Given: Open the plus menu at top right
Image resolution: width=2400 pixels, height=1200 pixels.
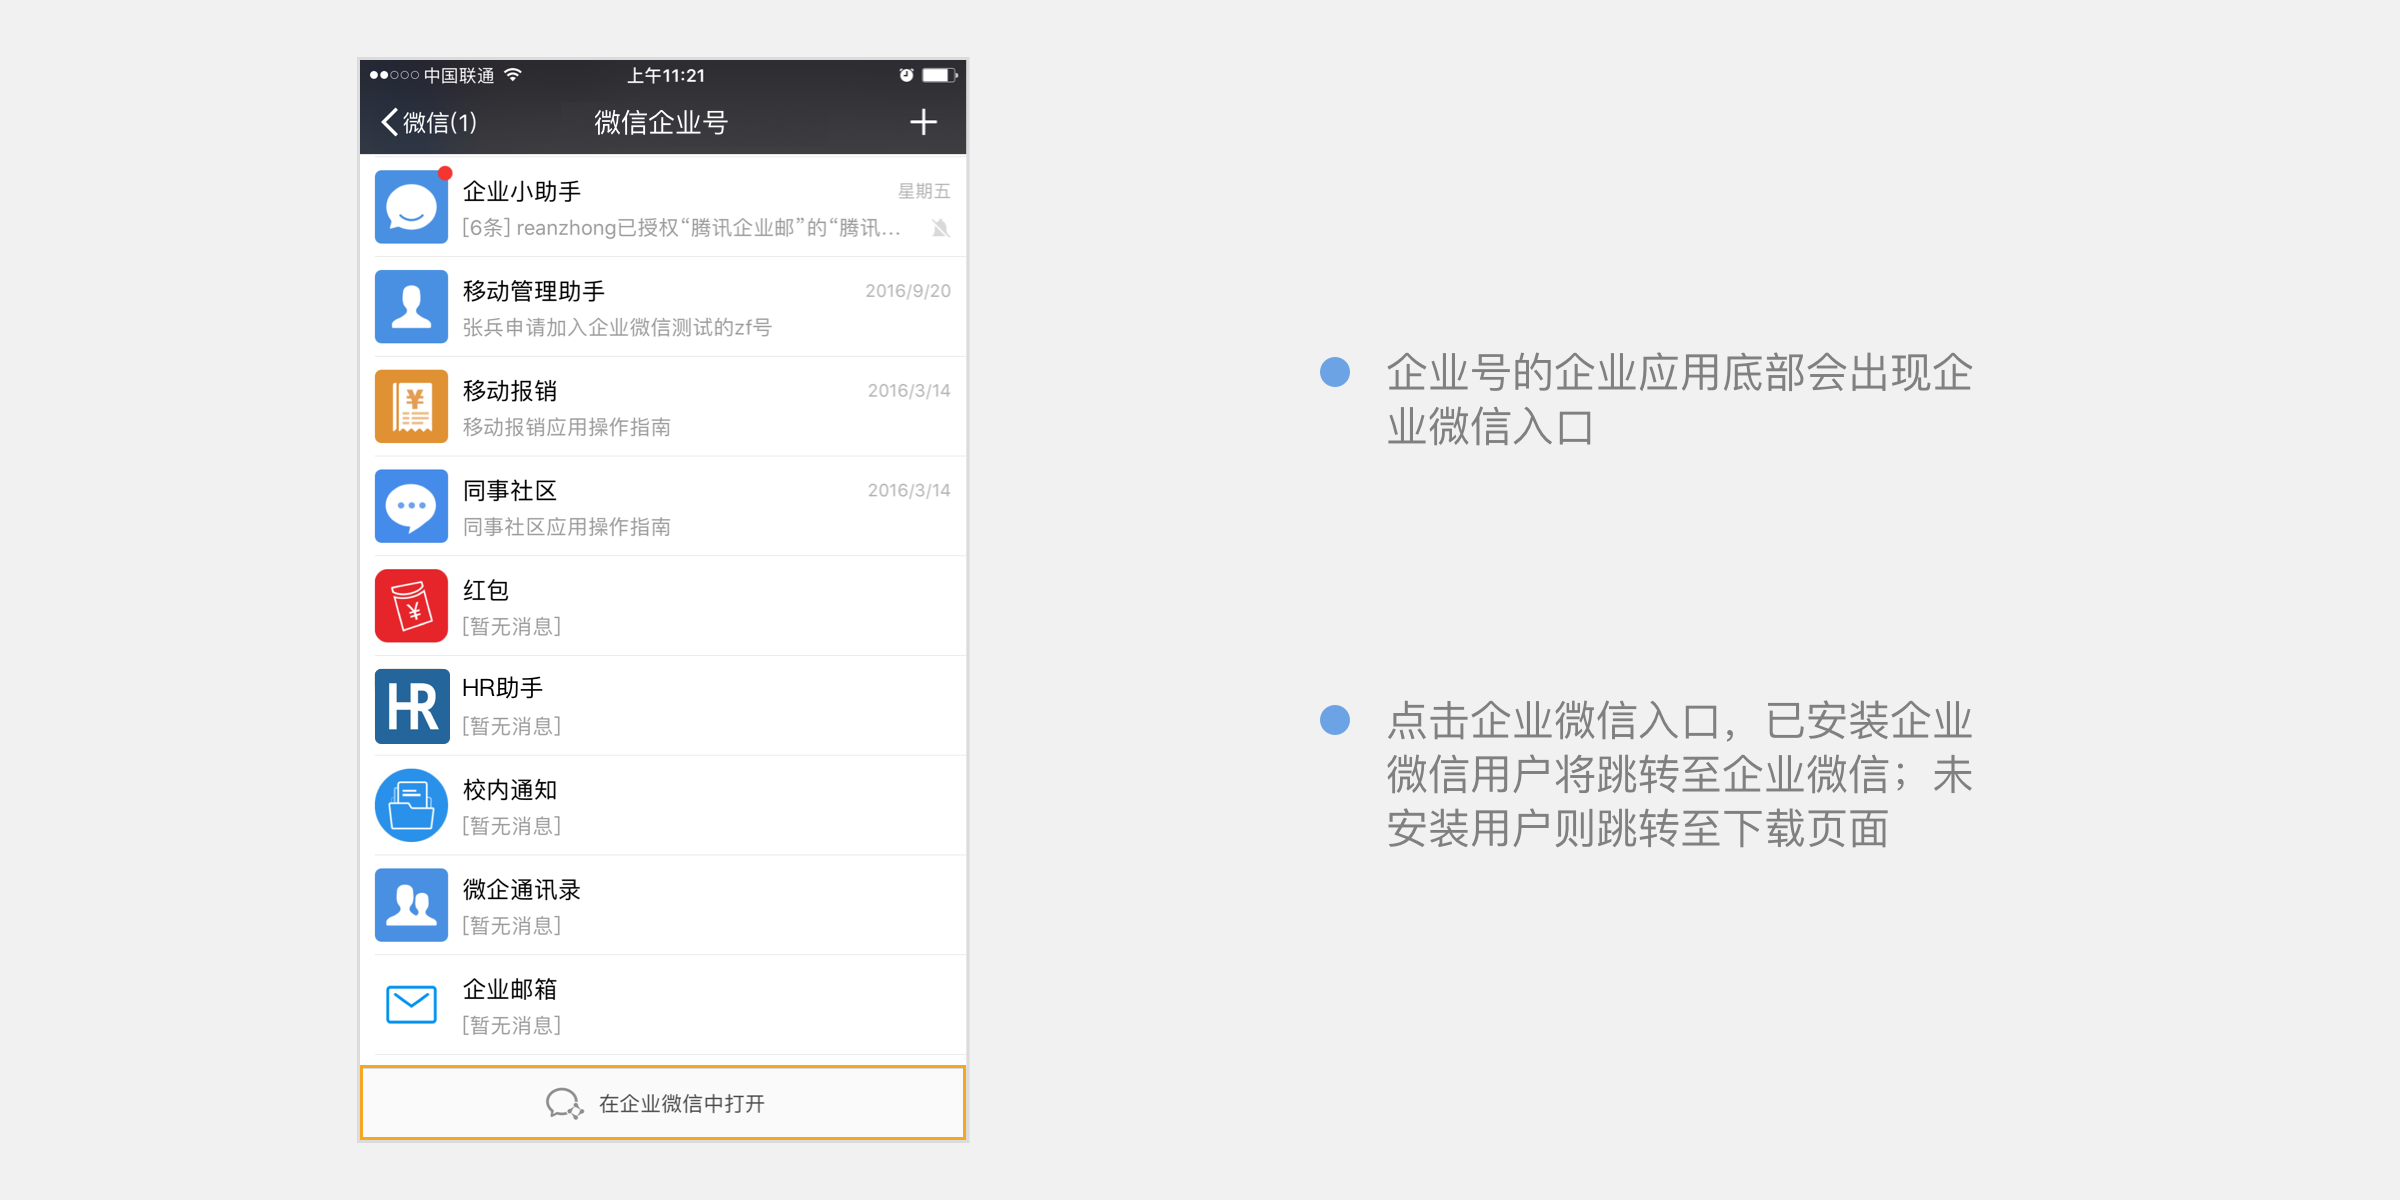Looking at the screenshot, I should click(924, 122).
